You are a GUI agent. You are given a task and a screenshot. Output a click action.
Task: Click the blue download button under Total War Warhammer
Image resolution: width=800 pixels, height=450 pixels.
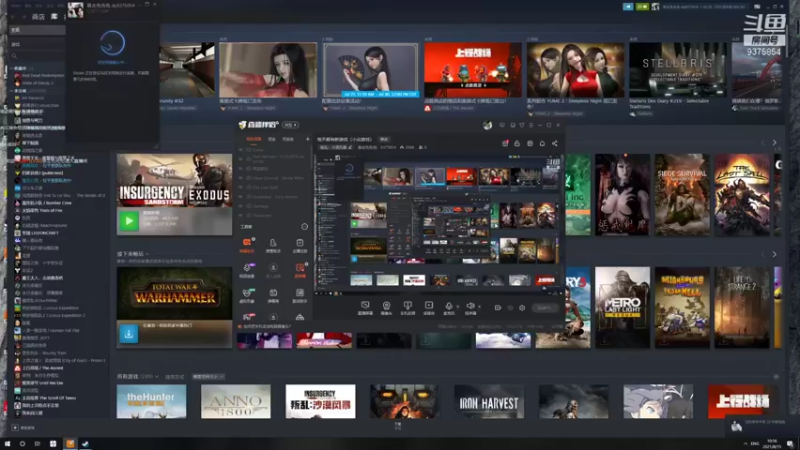129,334
